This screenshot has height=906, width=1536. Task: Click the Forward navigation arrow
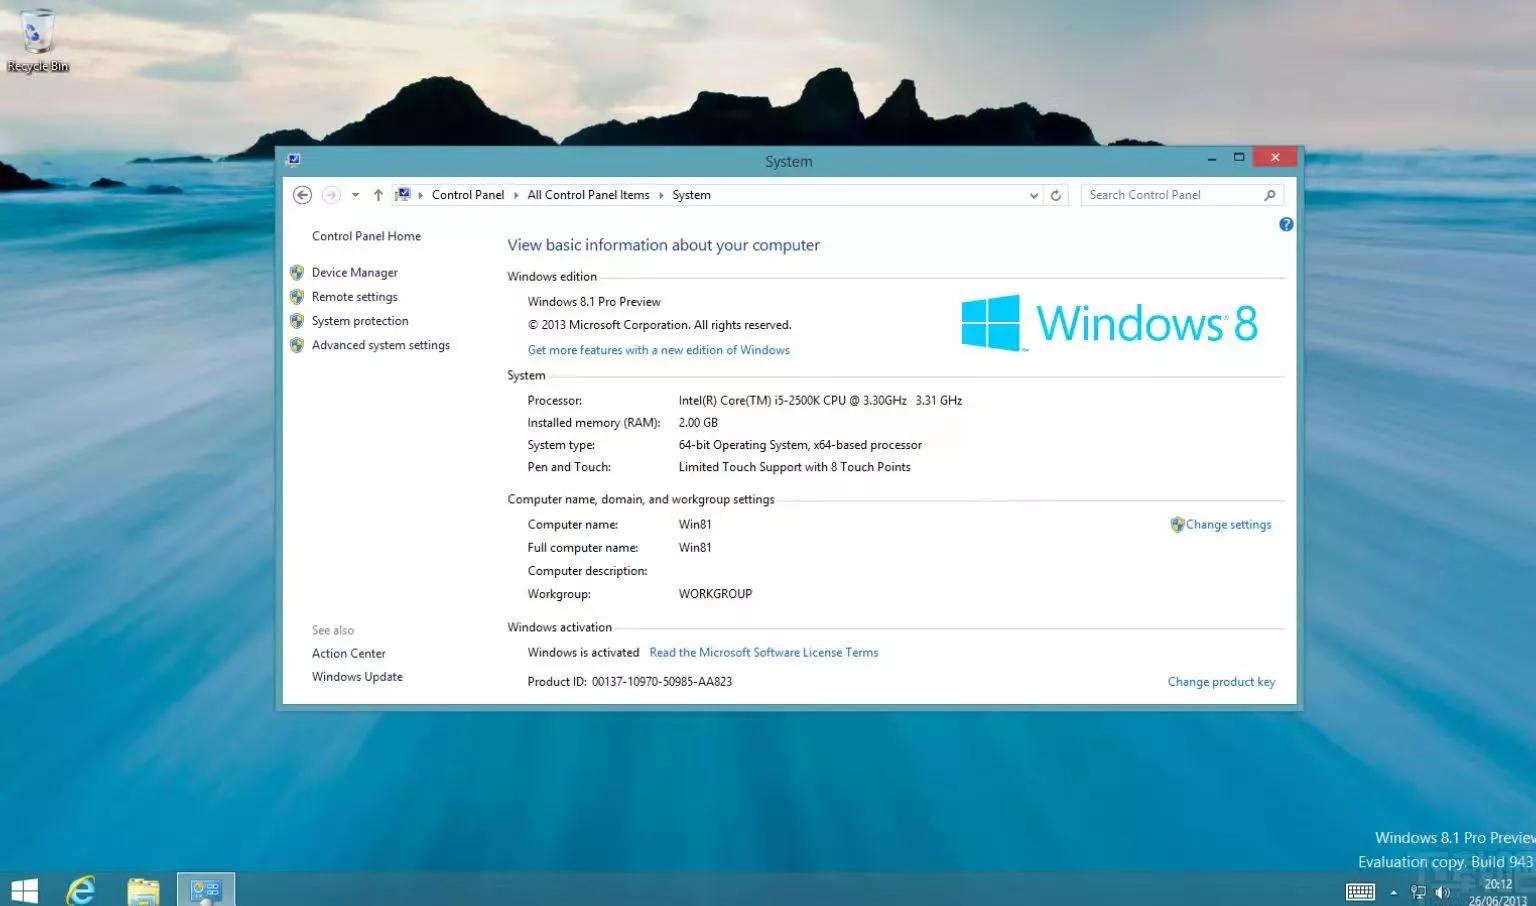pyautogui.click(x=331, y=195)
